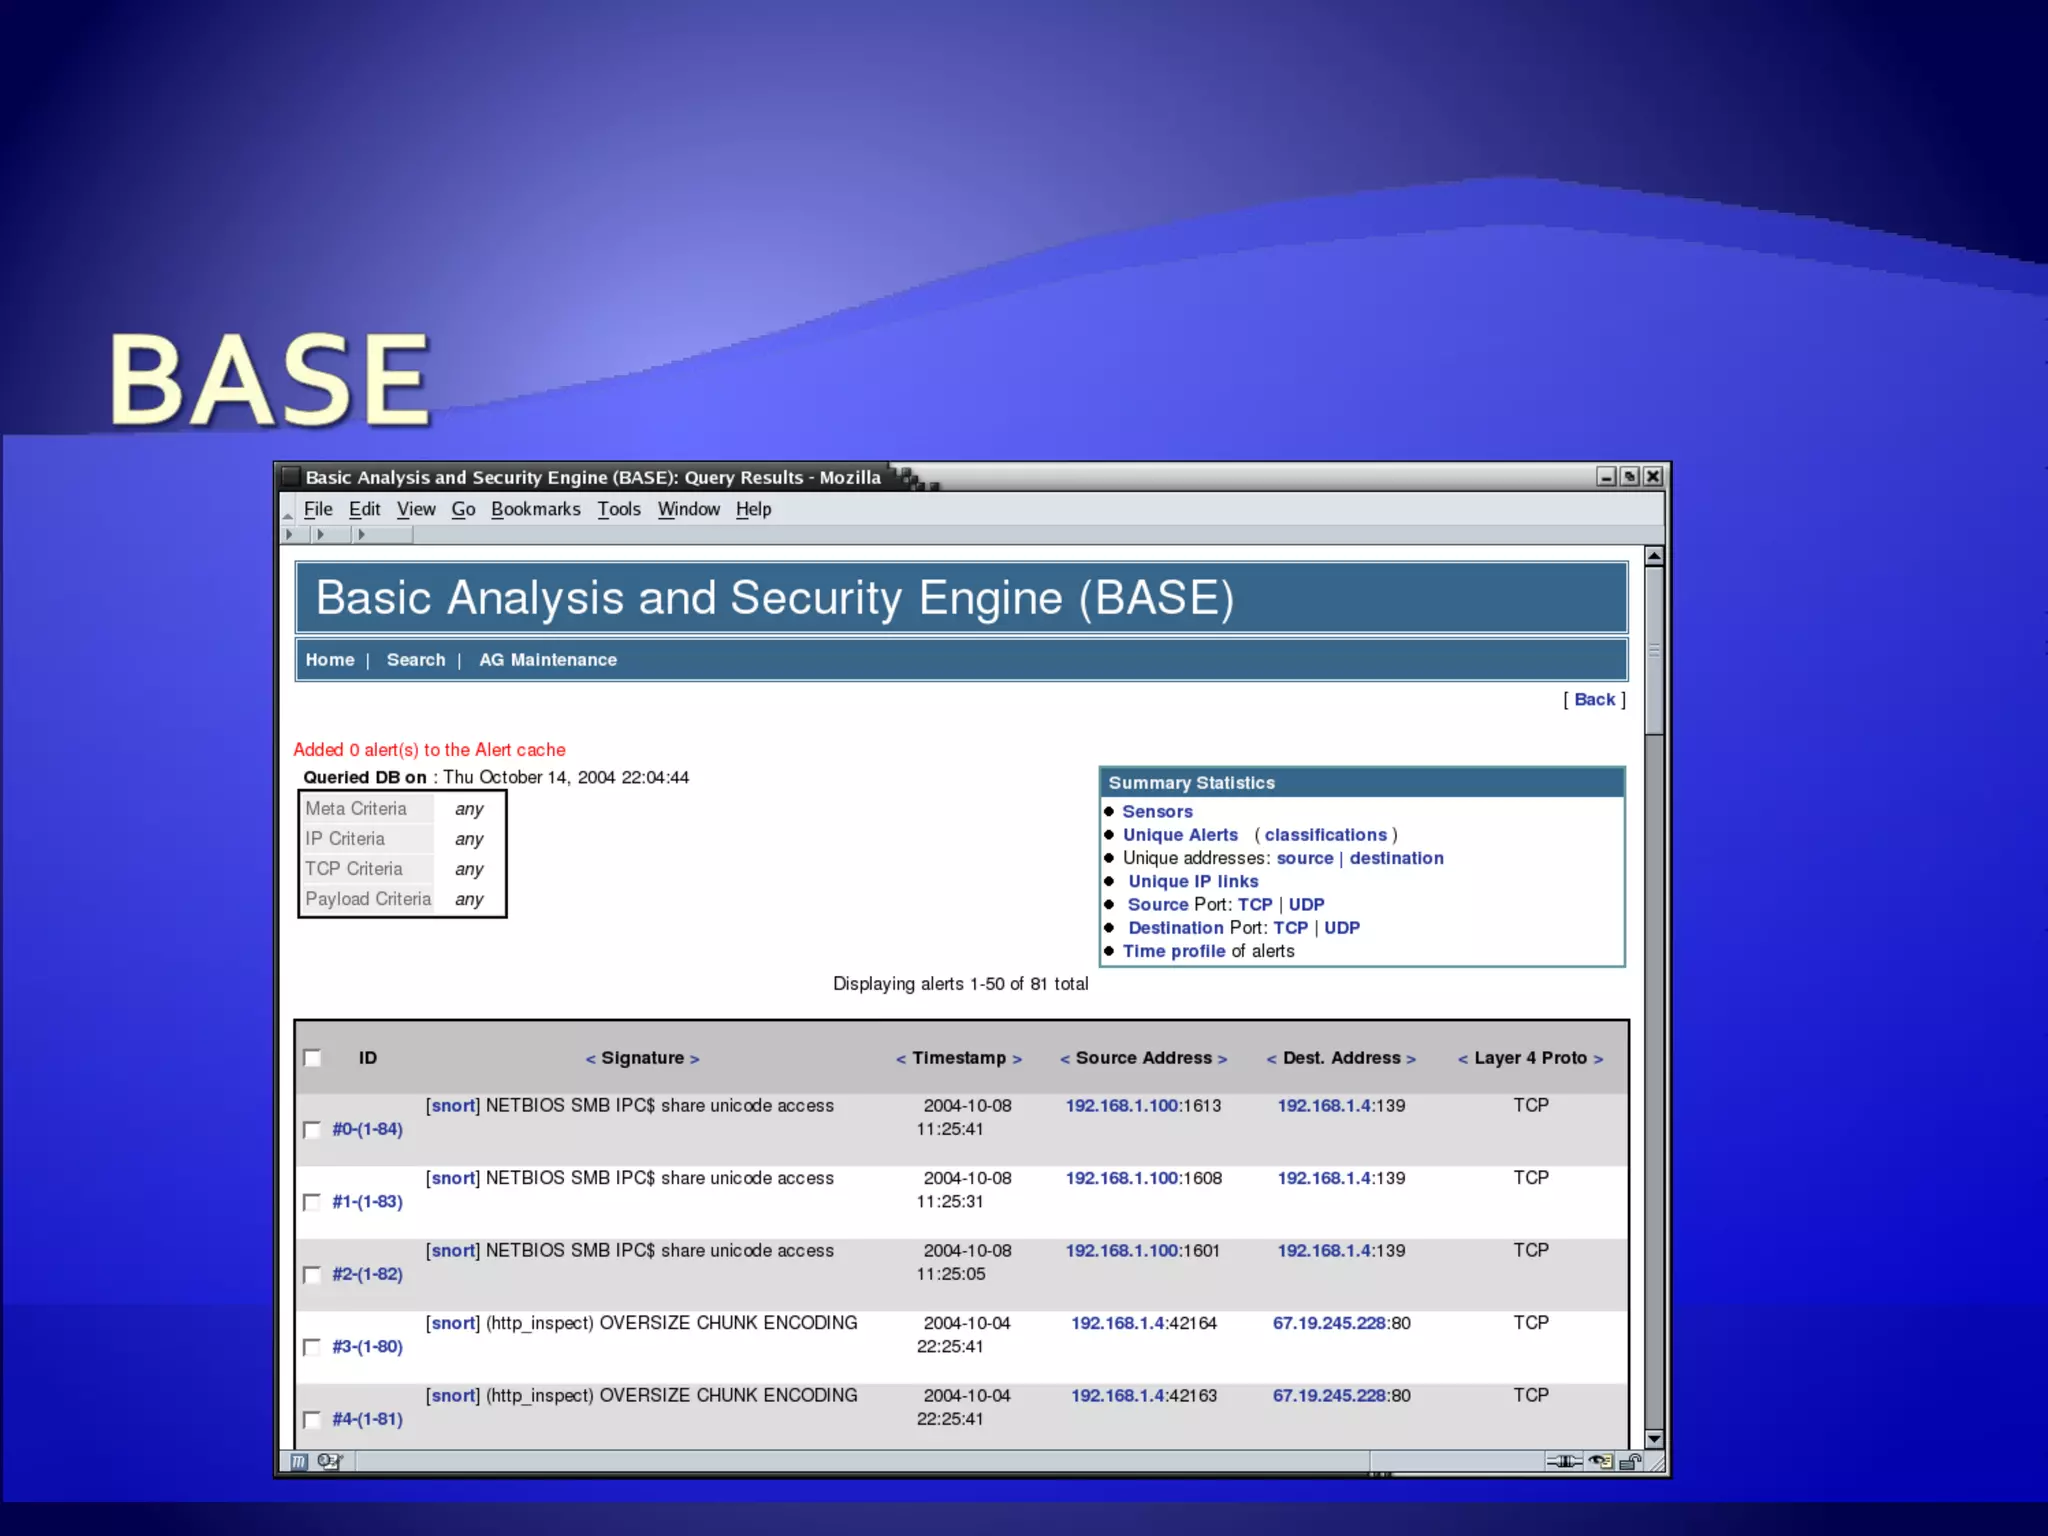Screen dimensions: 2048x1536
Task: Expand the third collapsed toolbar grippy arrow
Action: coord(361,535)
